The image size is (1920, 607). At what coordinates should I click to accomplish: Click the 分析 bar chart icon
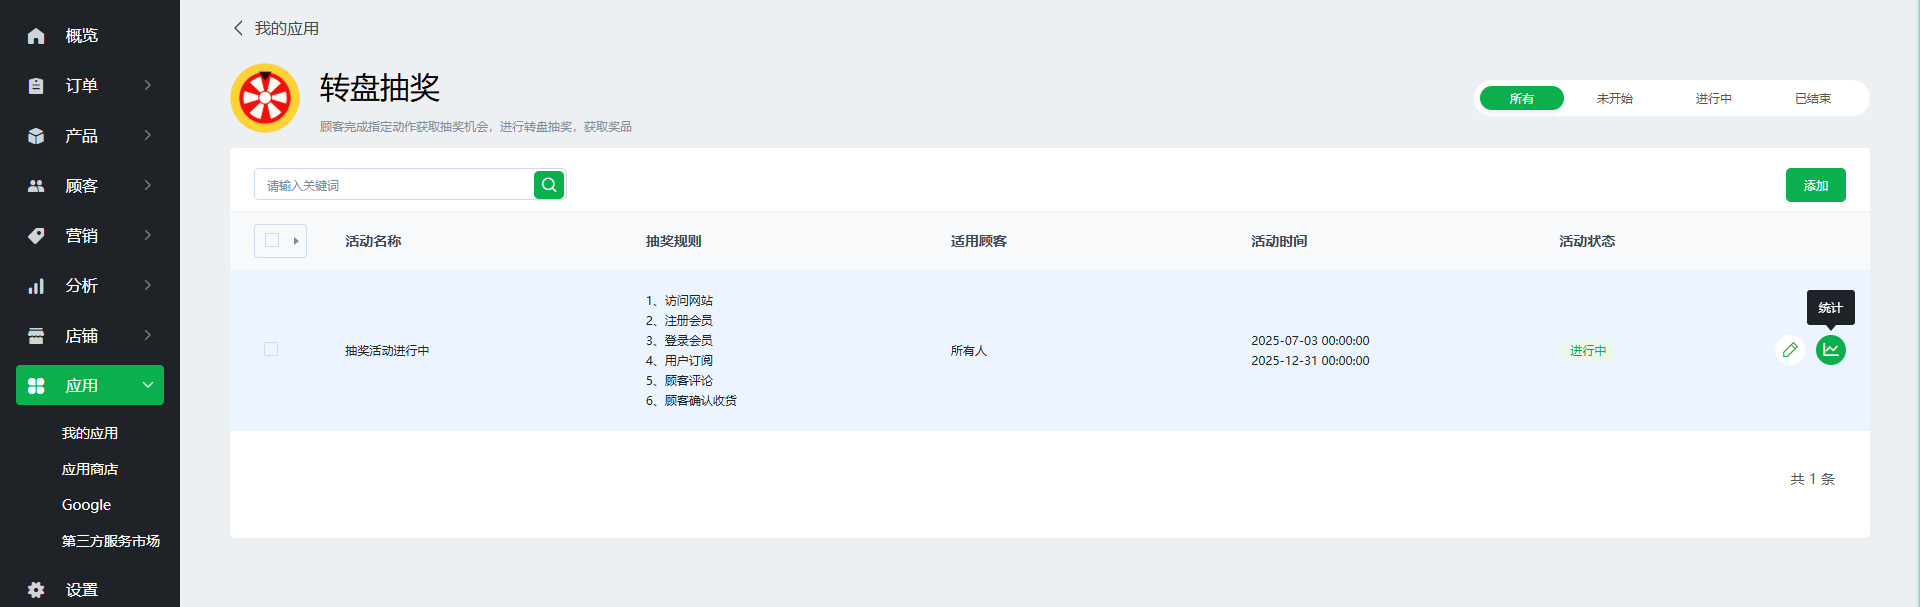click(36, 286)
